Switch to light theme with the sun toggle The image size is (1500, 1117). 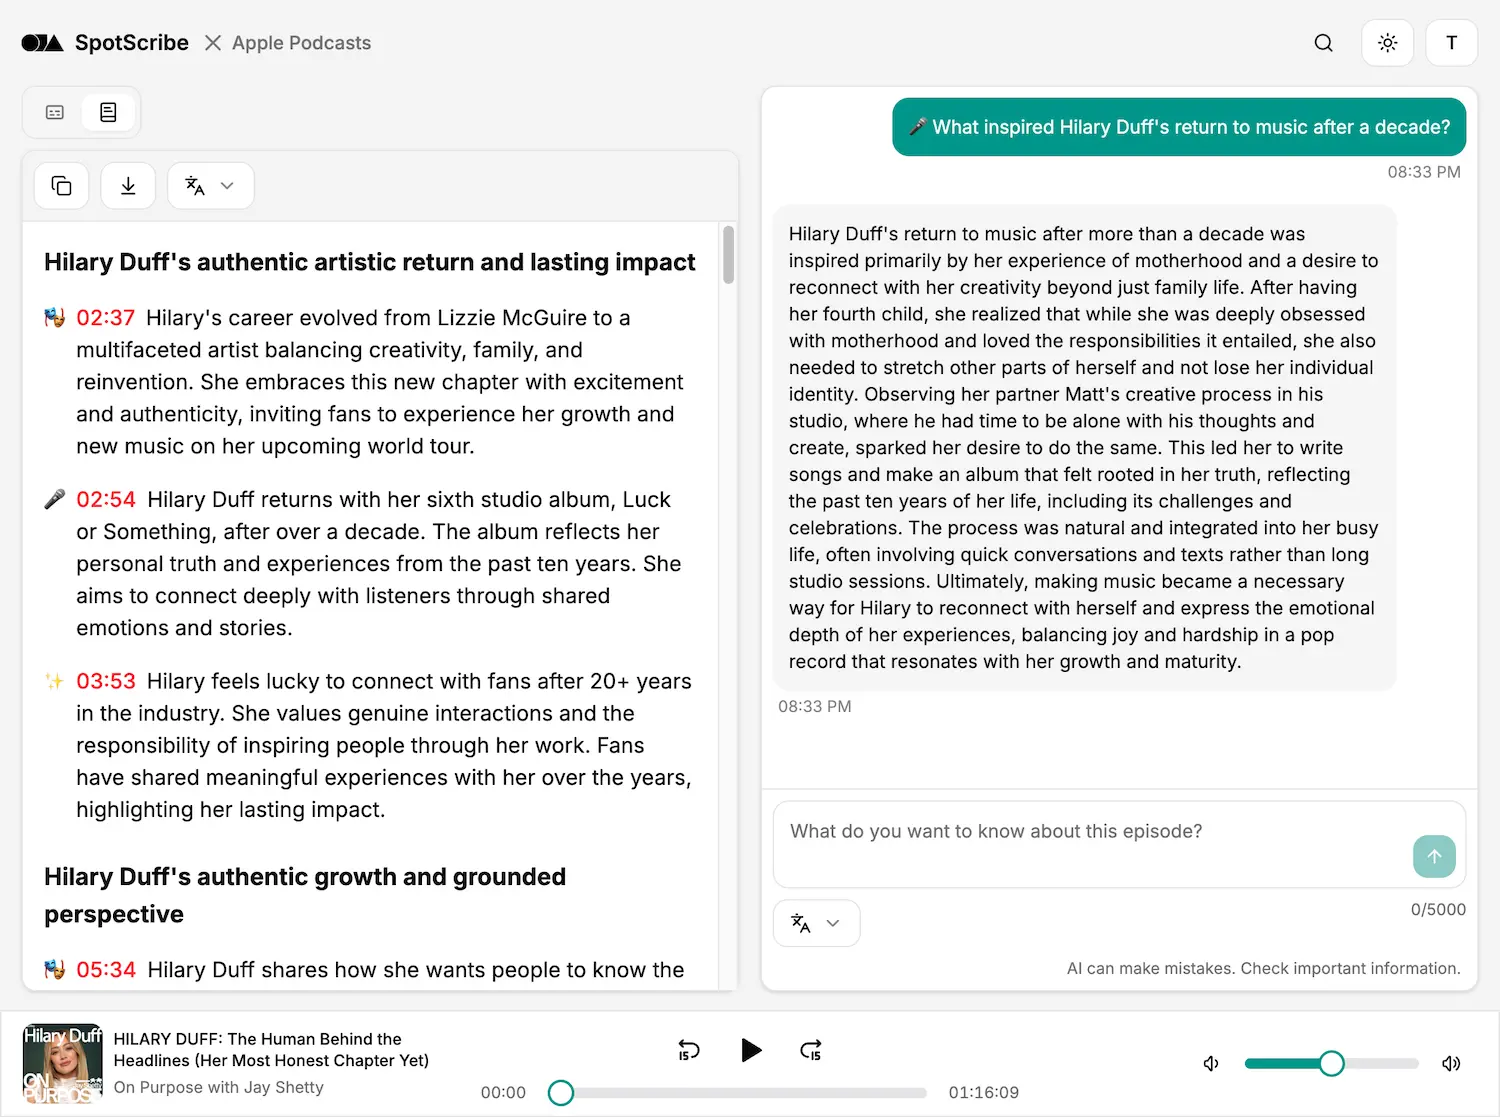tap(1387, 42)
